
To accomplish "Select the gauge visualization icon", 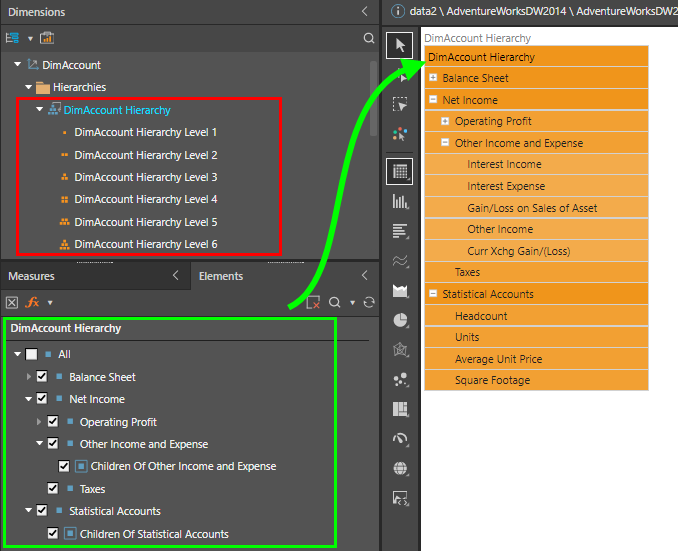I will click(400, 439).
